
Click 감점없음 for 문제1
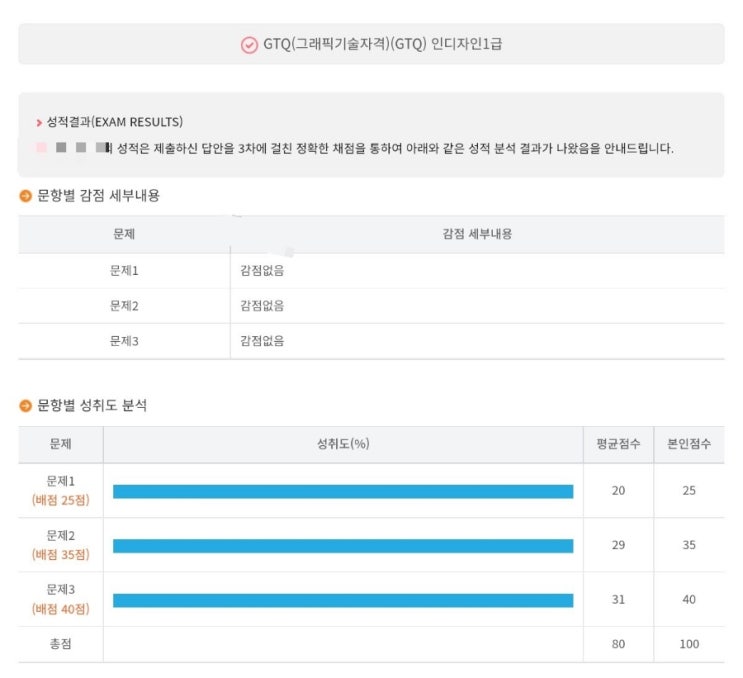[x=262, y=271]
